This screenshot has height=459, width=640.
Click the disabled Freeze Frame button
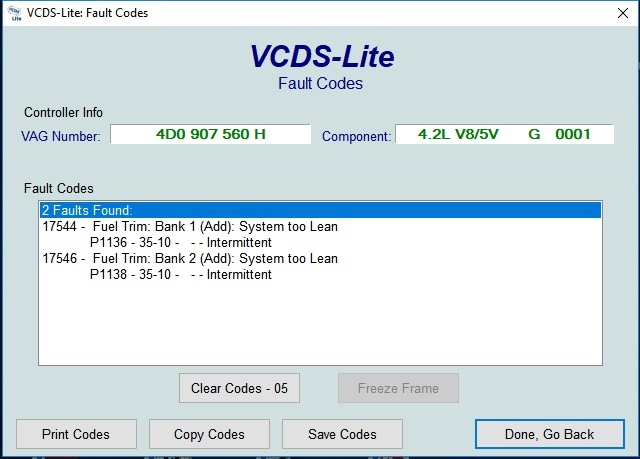pyautogui.click(x=398, y=388)
